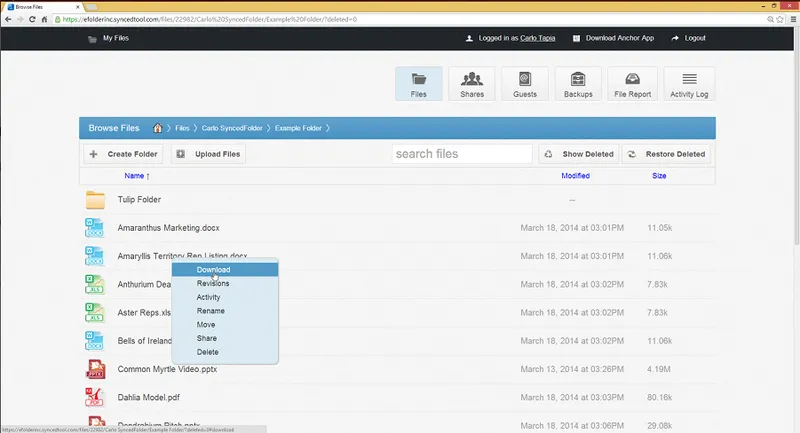Click the Amaranthus Marketing.docx file icon

point(94,228)
